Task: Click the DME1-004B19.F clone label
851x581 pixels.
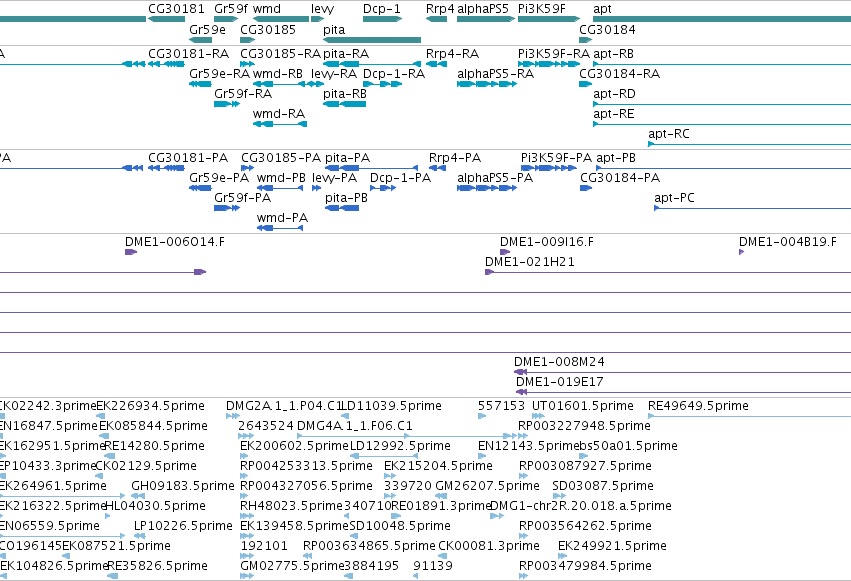Action: pyautogui.click(x=788, y=242)
